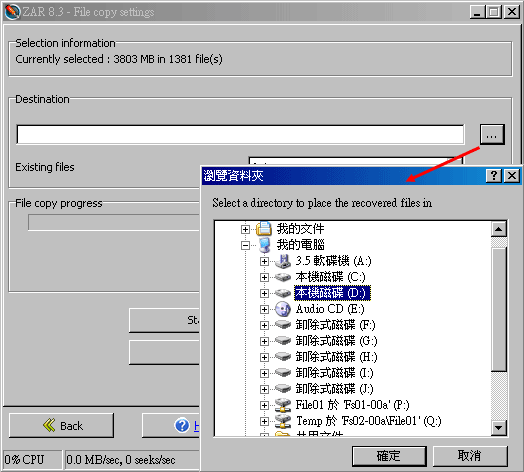Select removable disk (J:) in the tree
The height and width of the screenshot is (472, 524).
pyautogui.click(x=334, y=389)
